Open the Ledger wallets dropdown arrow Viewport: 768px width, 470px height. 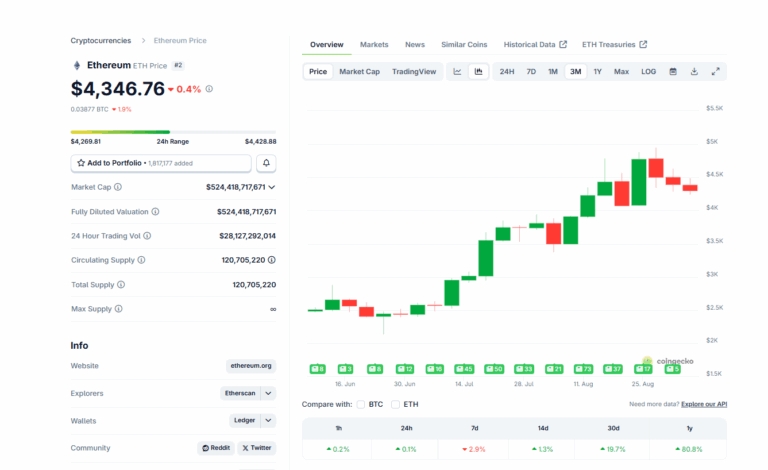pyautogui.click(x=268, y=421)
